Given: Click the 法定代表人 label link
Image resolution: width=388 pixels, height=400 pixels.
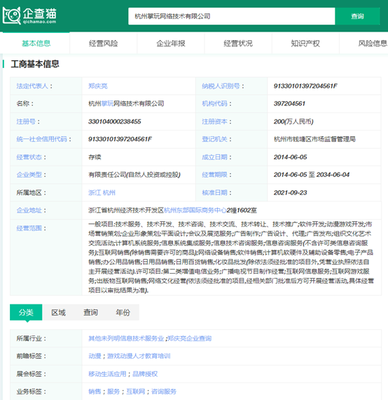Looking at the screenshot, I should (32, 86).
